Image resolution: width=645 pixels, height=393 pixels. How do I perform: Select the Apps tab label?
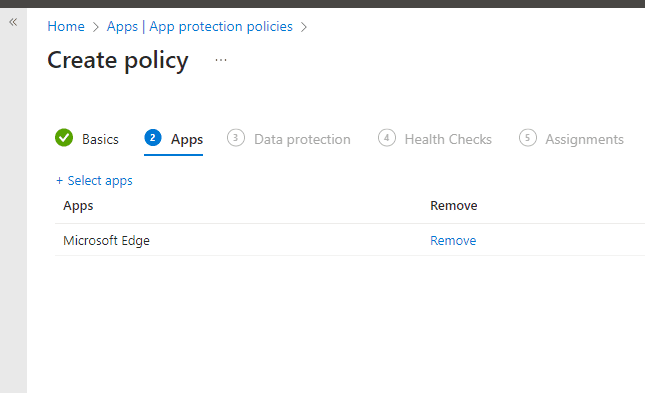pyautogui.click(x=187, y=139)
